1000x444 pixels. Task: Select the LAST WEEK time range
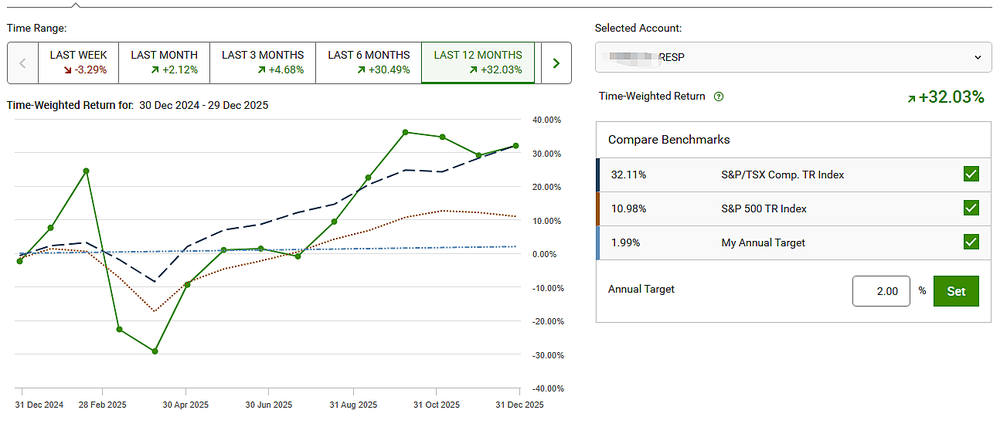tap(79, 62)
